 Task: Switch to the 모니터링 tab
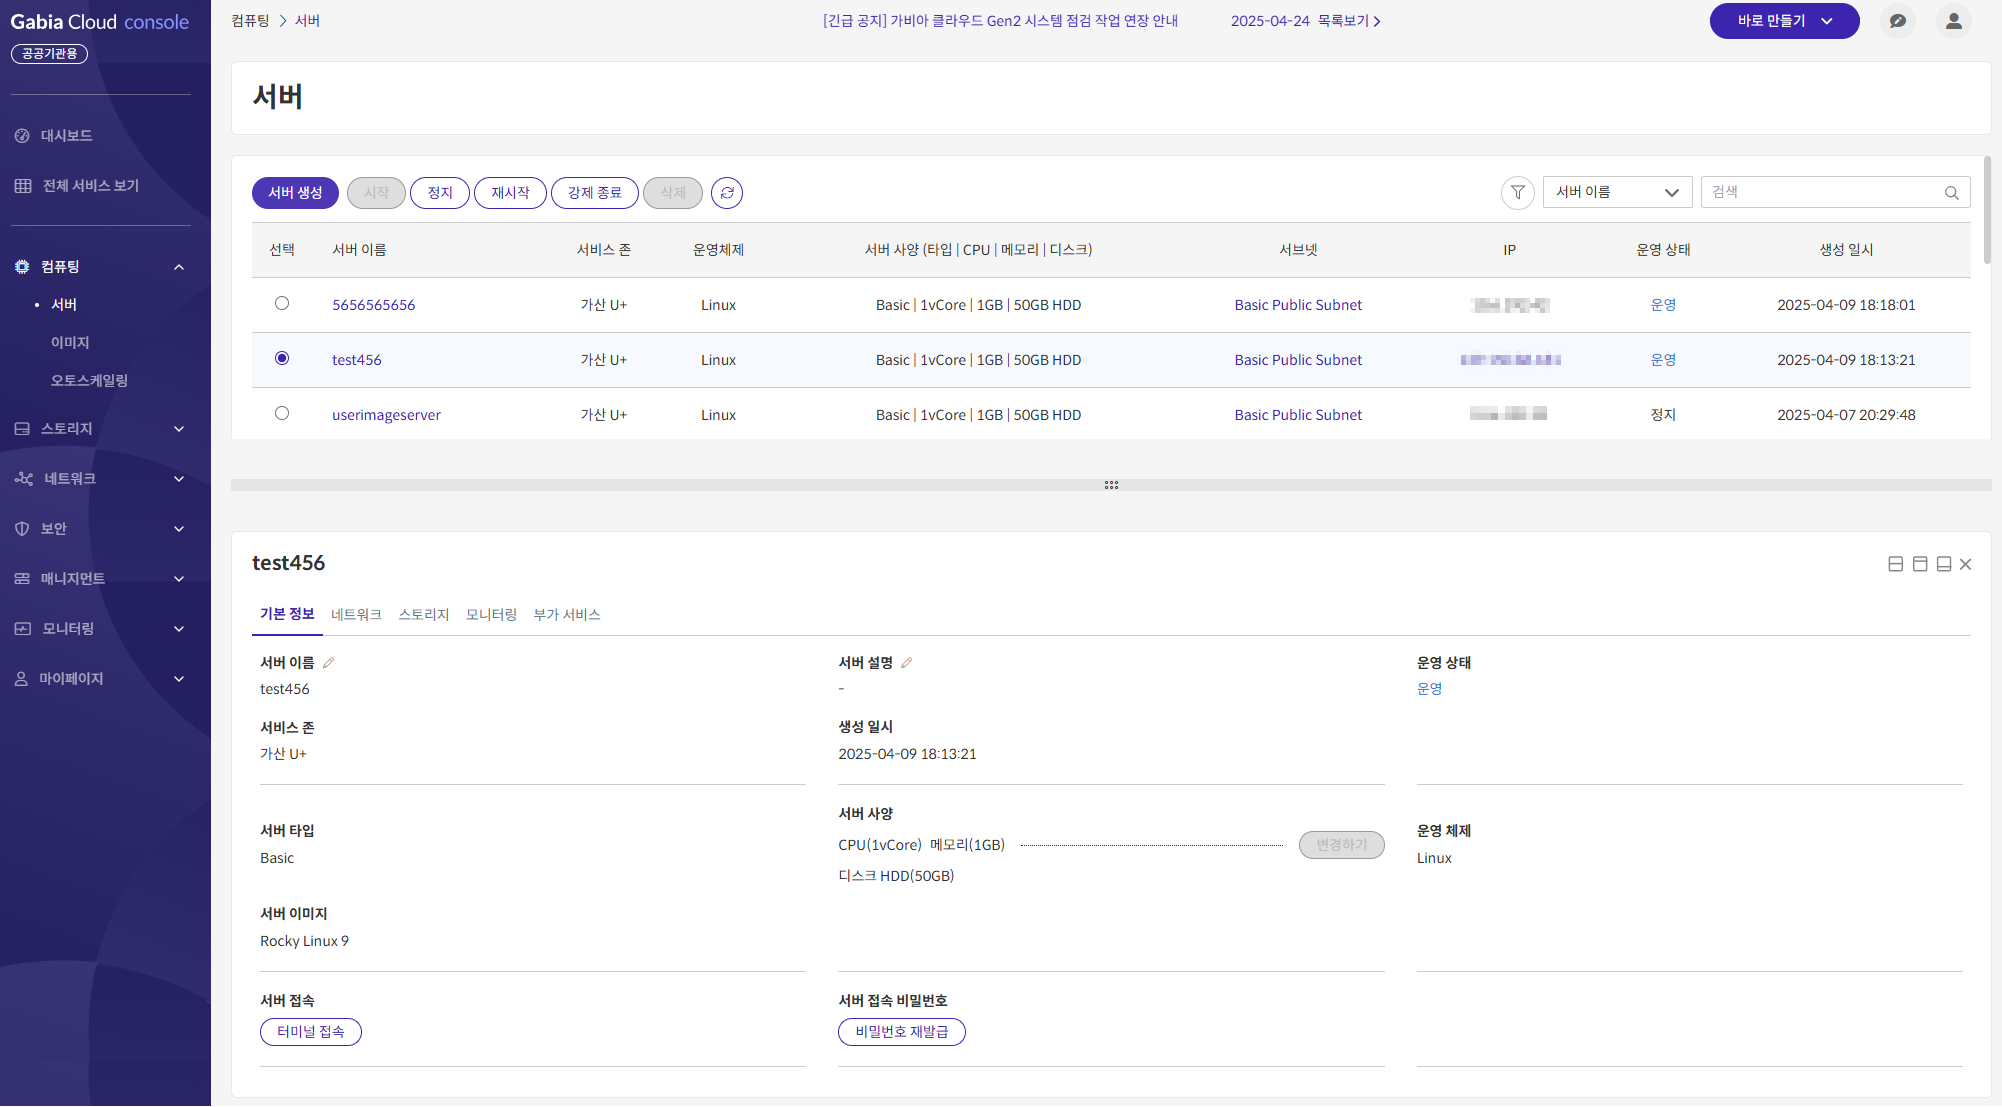[491, 615]
